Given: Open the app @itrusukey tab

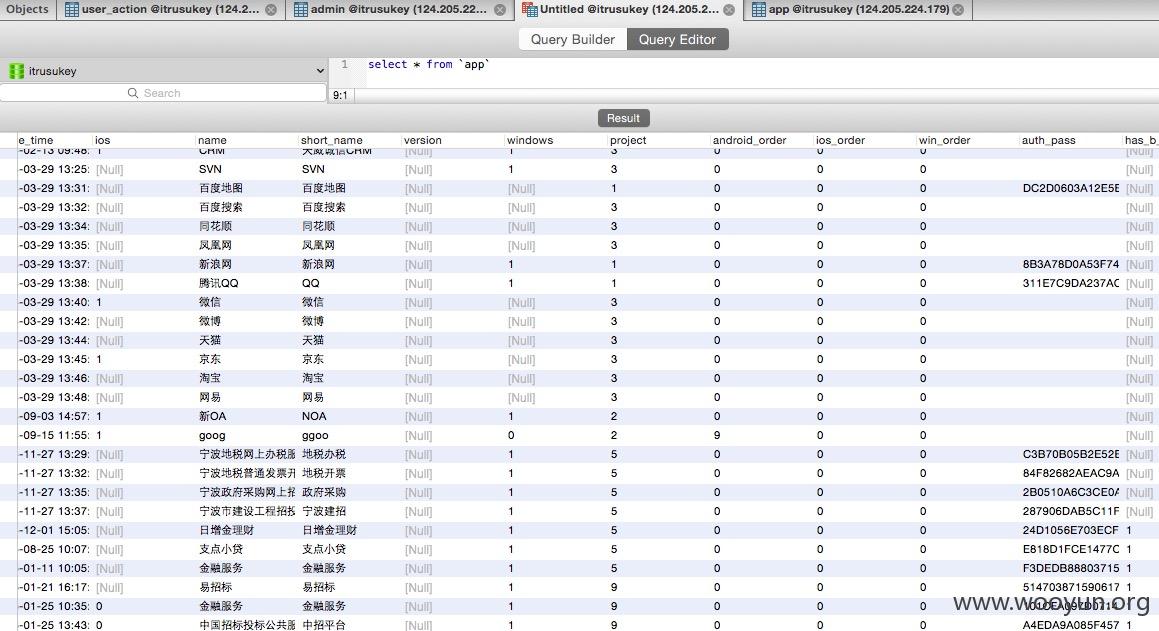Looking at the screenshot, I should (858, 10).
